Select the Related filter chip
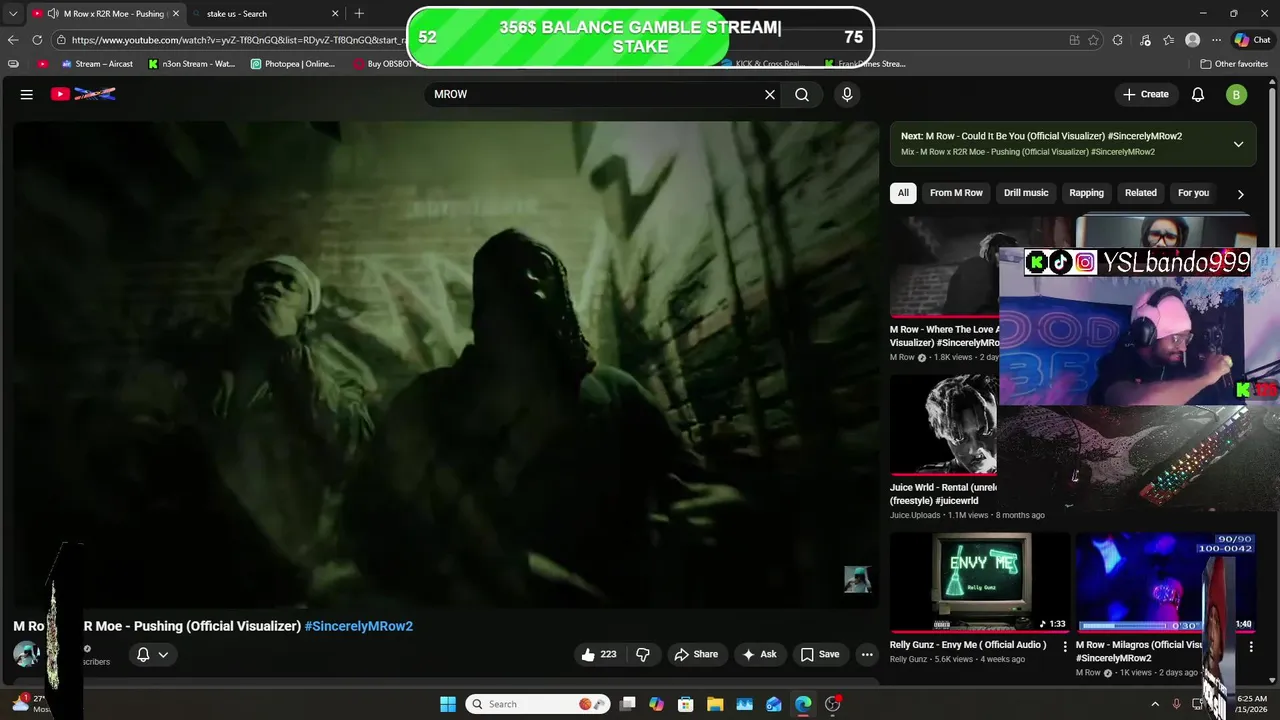 (x=1140, y=193)
